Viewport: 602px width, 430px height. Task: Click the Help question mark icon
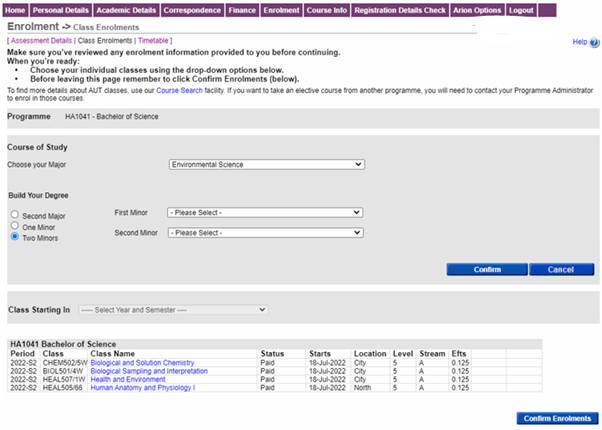593,42
